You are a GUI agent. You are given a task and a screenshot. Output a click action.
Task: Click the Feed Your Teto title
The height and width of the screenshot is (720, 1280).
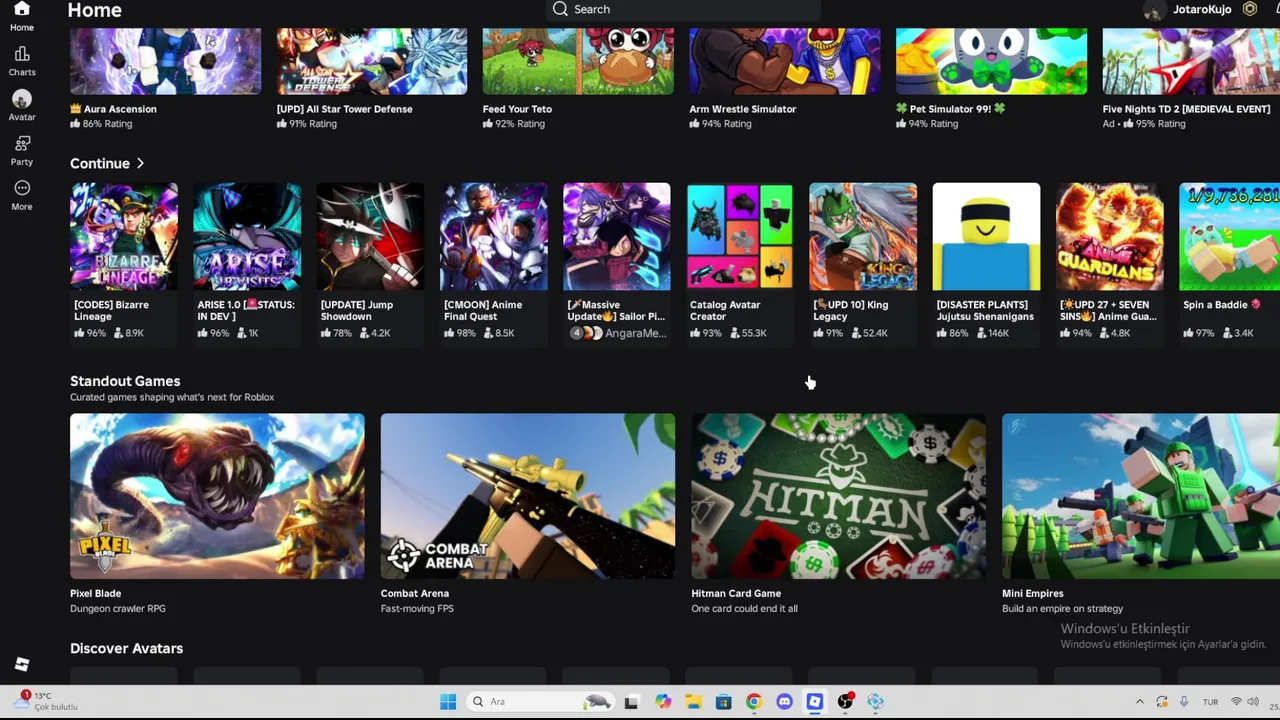click(x=517, y=109)
